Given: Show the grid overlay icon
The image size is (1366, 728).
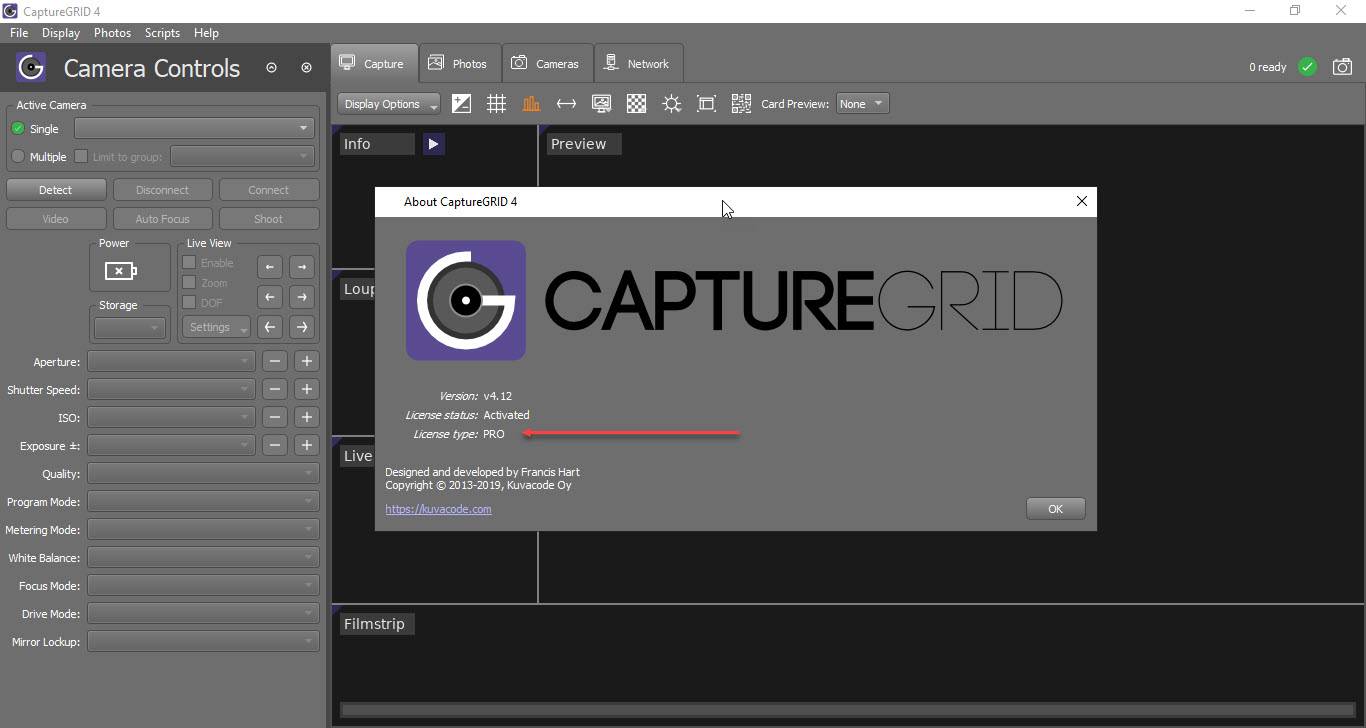Looking at the screenshot, I should [x=496, y=104].
